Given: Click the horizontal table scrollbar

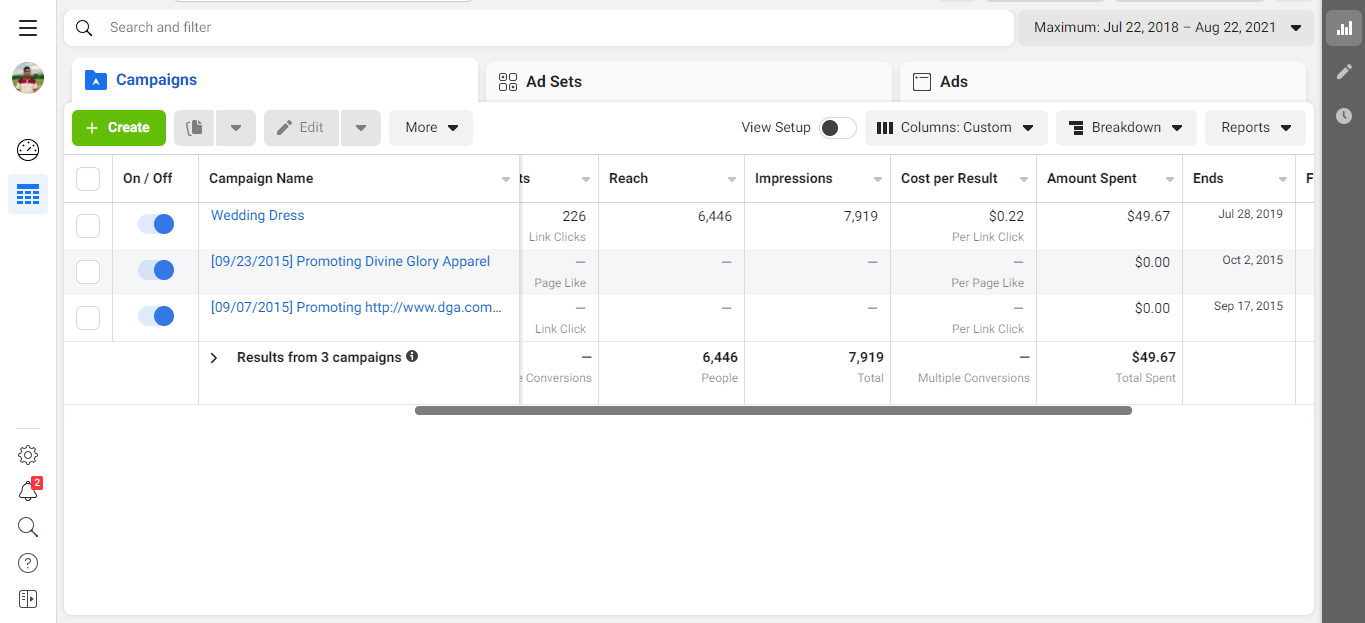Looking at the screenshot, I should point(772,410).
